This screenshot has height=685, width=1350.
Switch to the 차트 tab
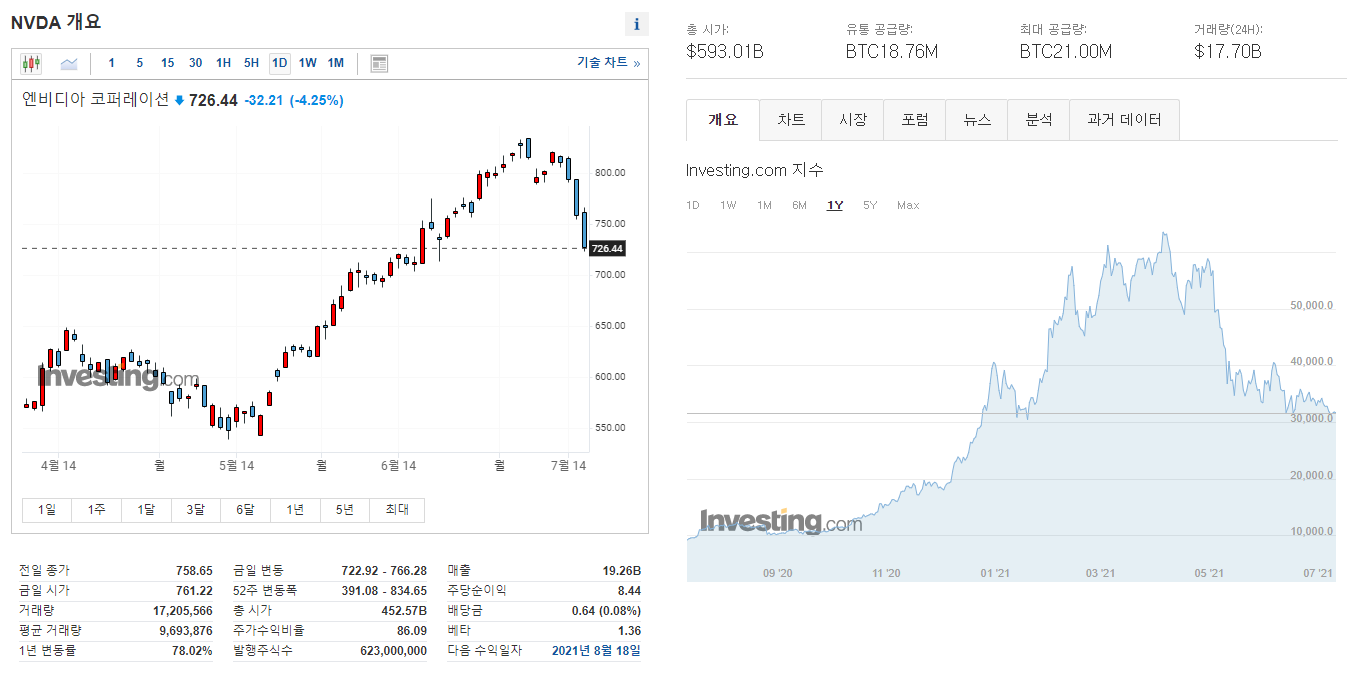(x=791, y=120)
